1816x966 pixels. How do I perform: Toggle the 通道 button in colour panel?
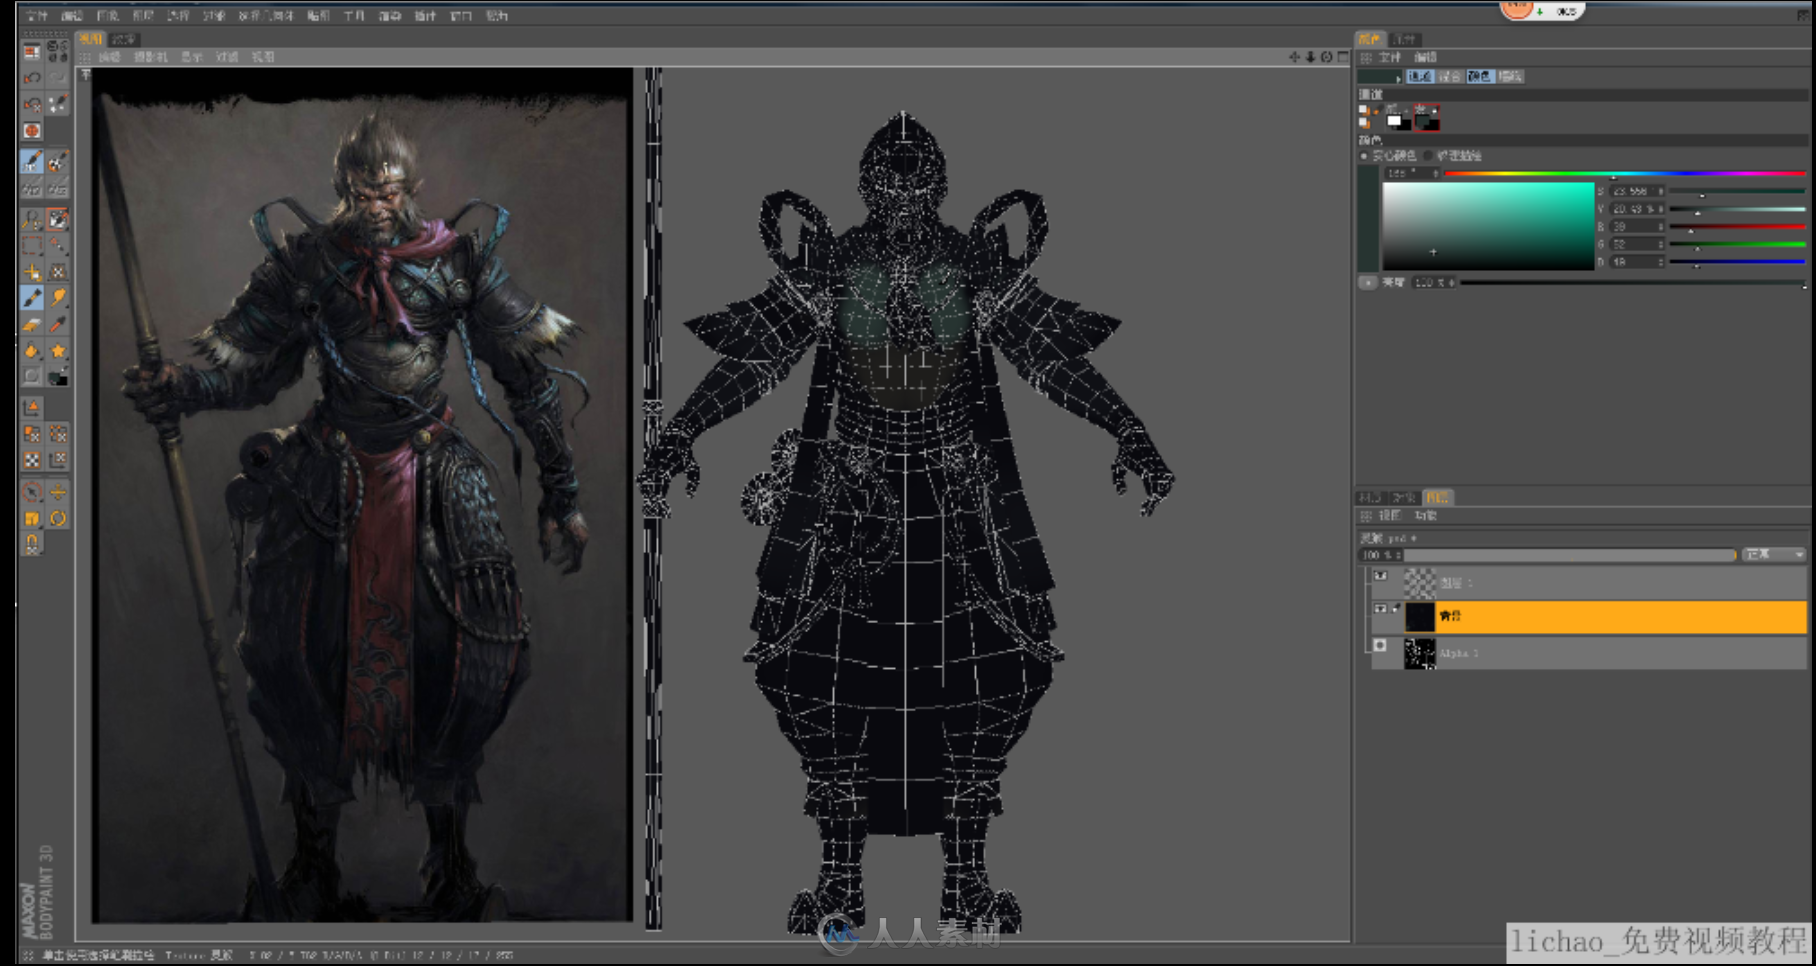pos(1420,76)
